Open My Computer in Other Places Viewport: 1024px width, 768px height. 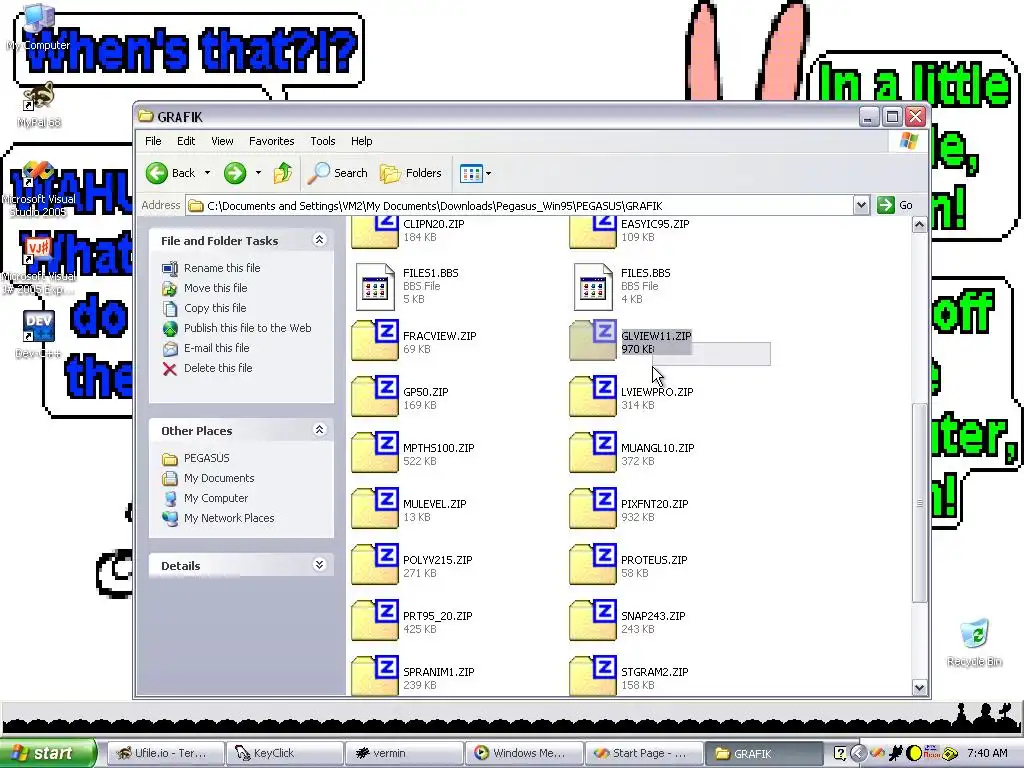pos(216,498)
